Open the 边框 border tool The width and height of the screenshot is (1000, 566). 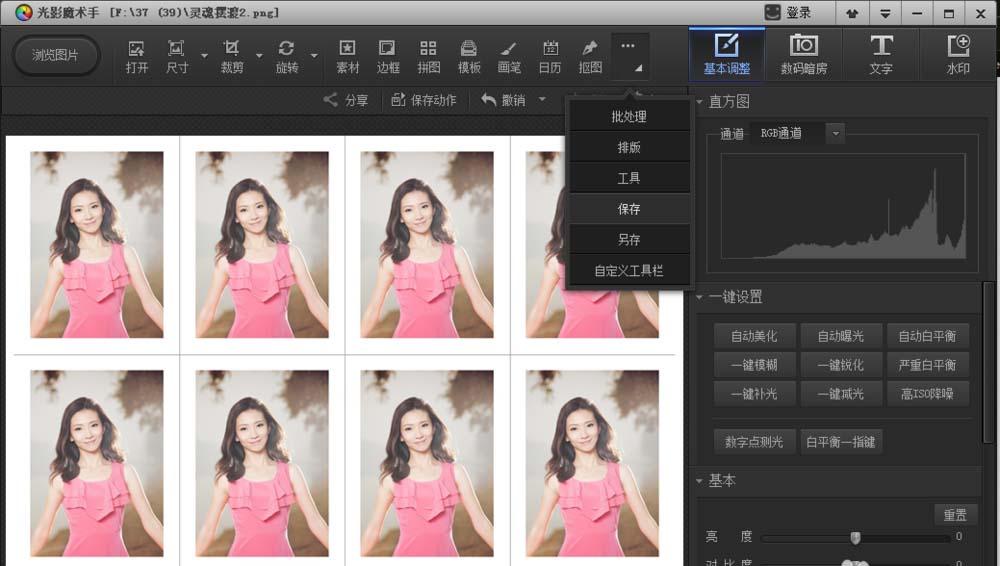point(388,56)
